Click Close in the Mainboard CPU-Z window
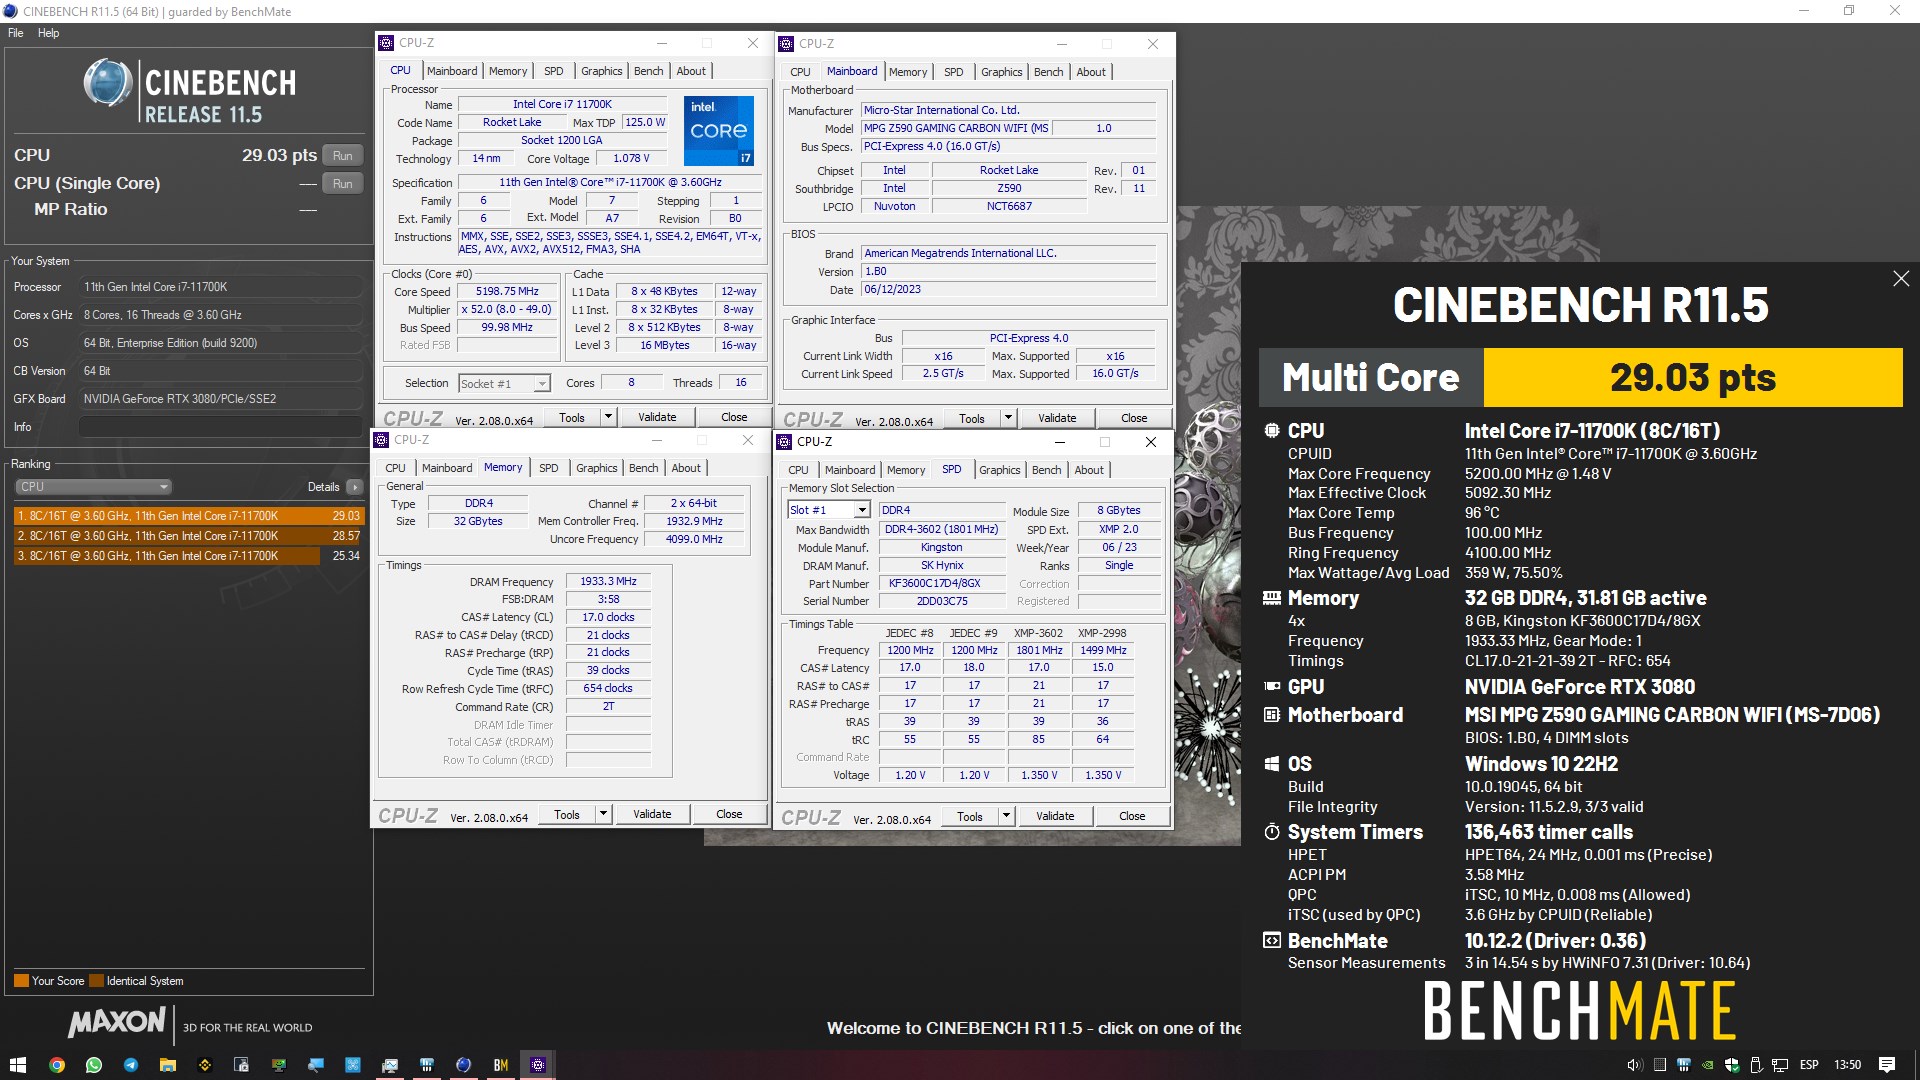The height and width of the screenshot is (1080, 1920). pyautogui.click(x=1134, y=418)
